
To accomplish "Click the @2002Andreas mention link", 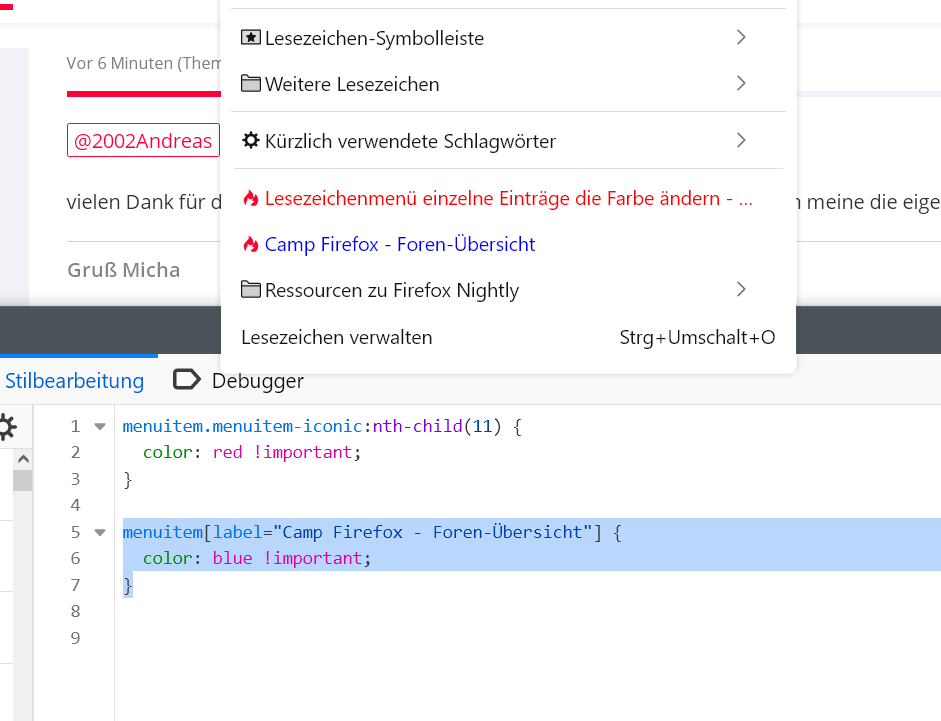I will coord(143,141).
